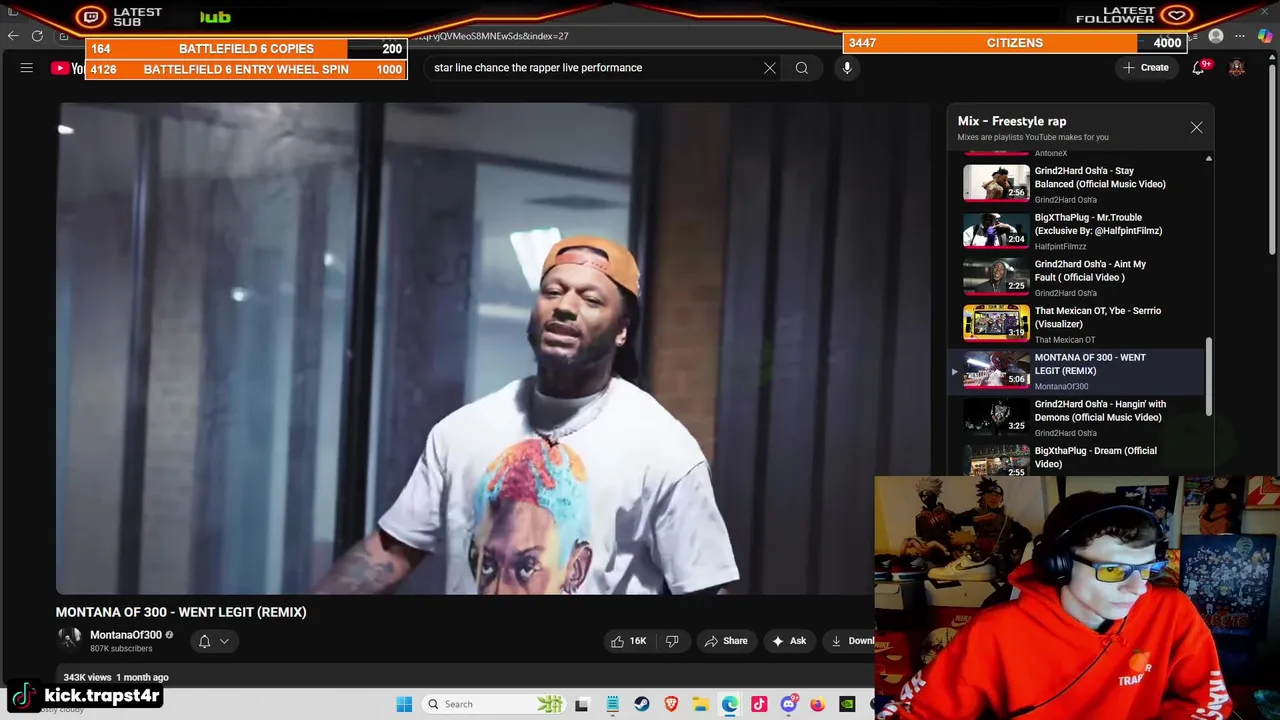Image resolution: width=1280 pixels, height=720 pixels.
Task: Dislike the video with thumbs down
Action: tap(672, 641)
